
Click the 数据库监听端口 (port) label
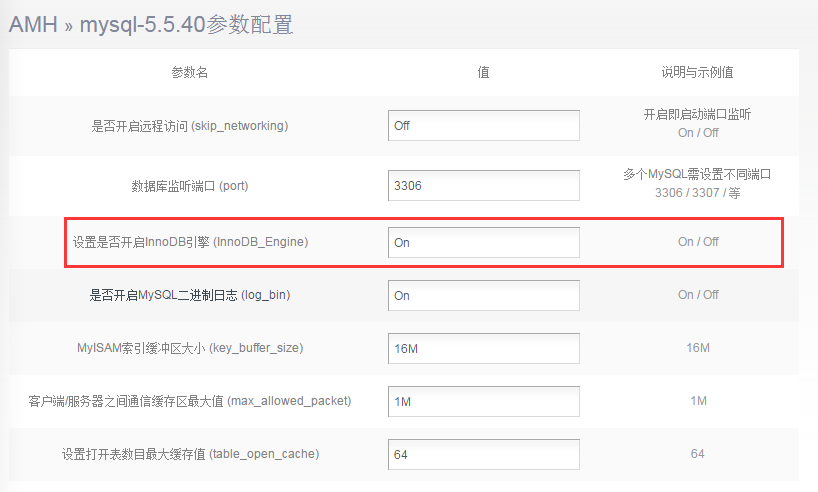[189, 185]
